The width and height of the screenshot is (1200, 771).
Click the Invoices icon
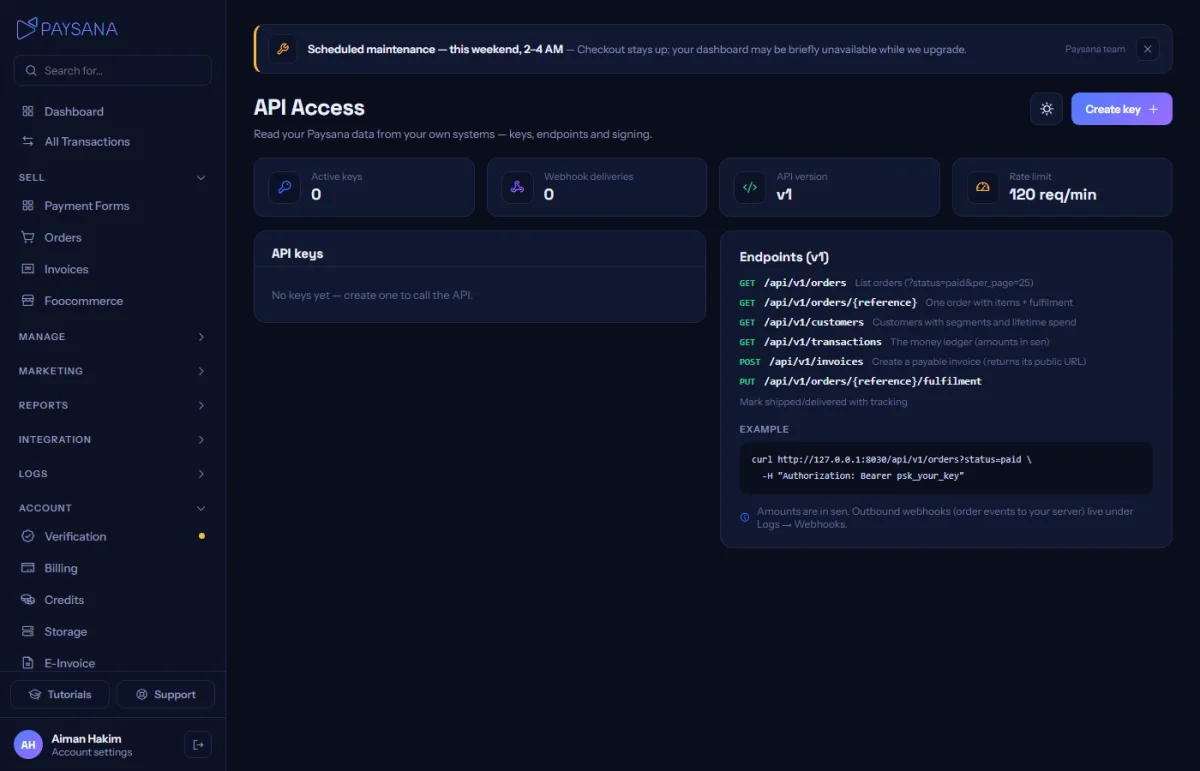tap(27, 269)
